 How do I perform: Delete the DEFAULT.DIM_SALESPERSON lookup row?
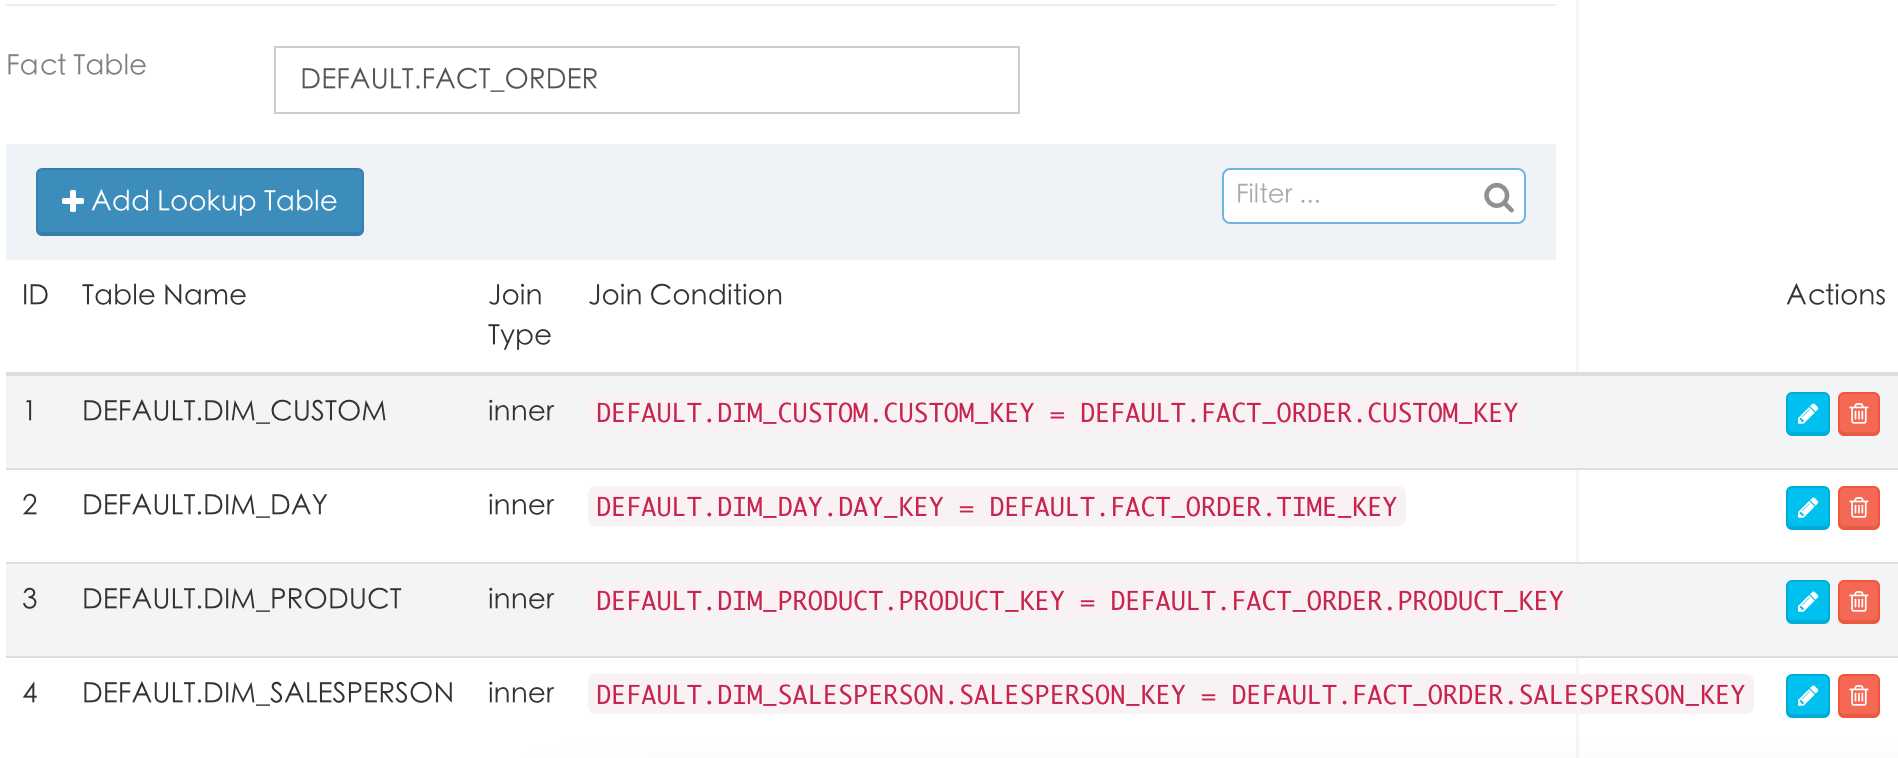click(1858, 696)
